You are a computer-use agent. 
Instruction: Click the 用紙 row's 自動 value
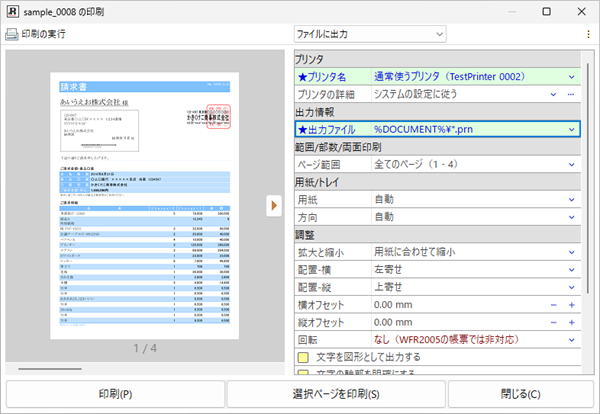pos(384,199)
